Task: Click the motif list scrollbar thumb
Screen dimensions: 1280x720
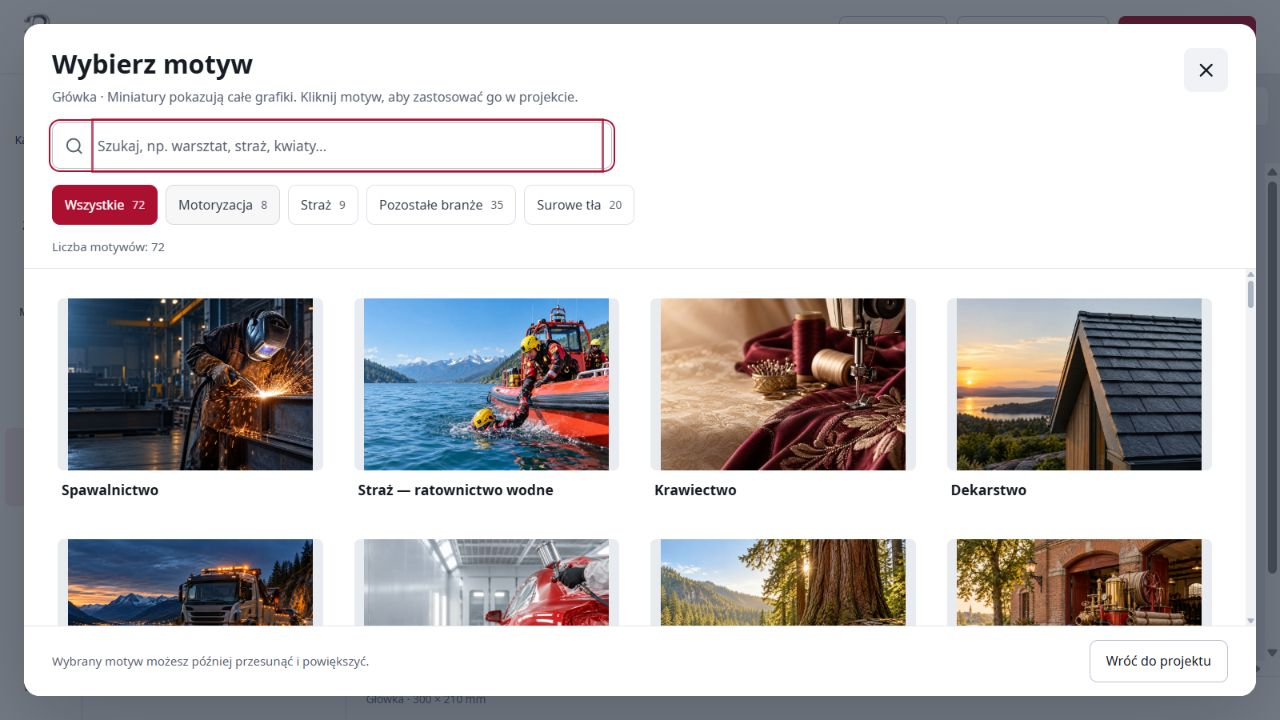Action: [x=1250, y=294]
